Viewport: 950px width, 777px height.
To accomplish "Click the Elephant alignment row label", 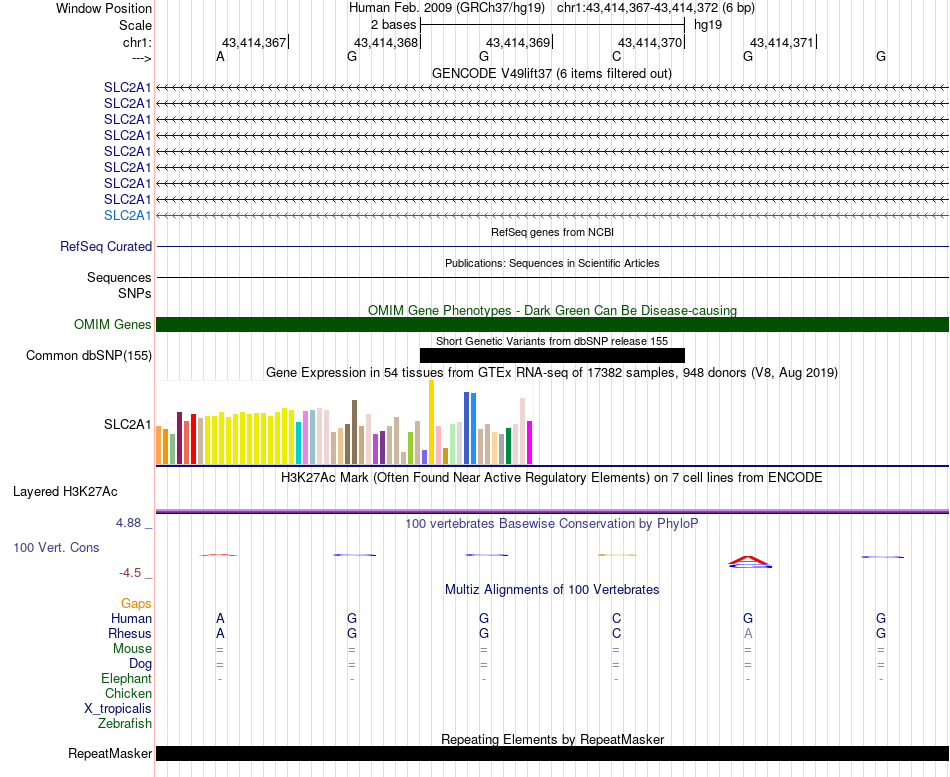I will tap(126, 679).
